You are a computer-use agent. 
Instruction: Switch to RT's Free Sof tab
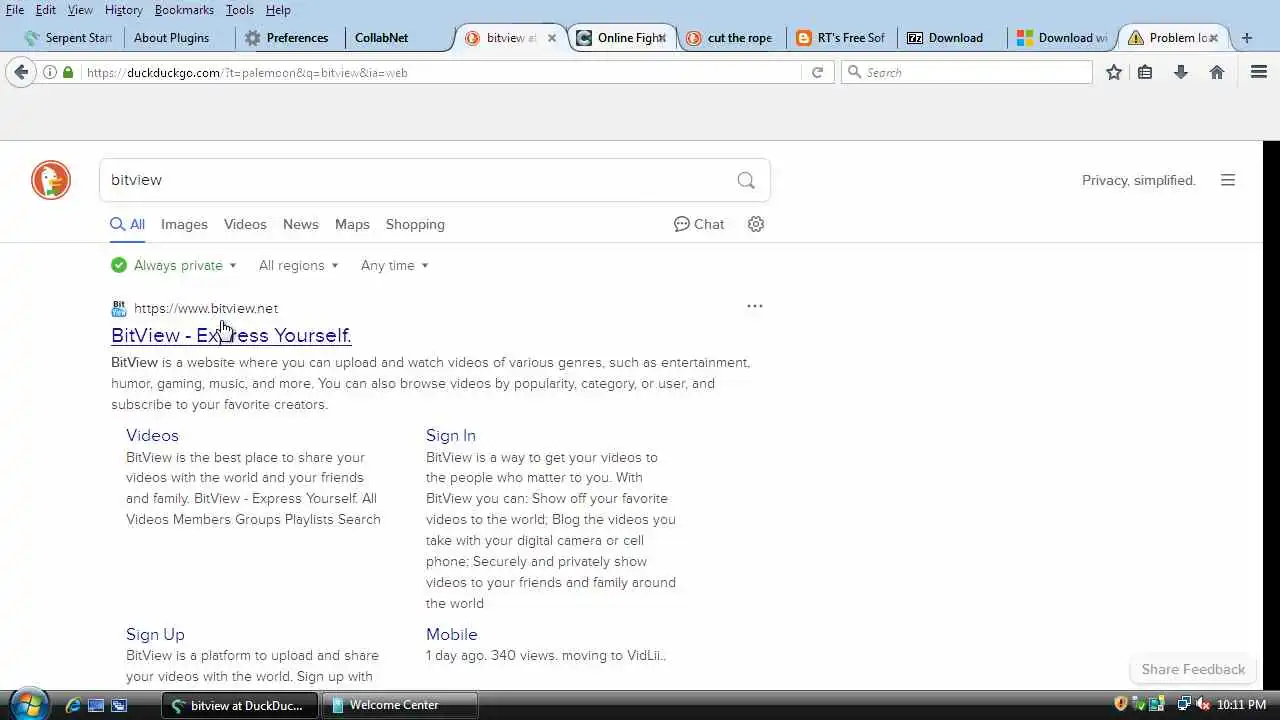click(x=842, y=38)
